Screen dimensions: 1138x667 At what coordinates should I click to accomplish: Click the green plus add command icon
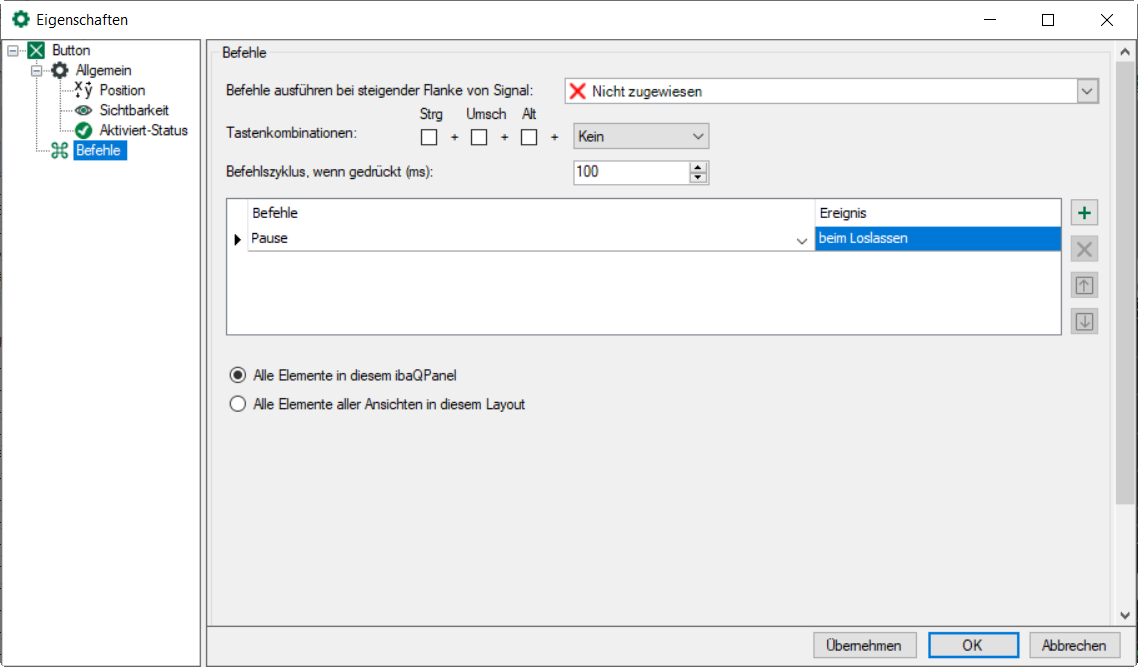1084,213
